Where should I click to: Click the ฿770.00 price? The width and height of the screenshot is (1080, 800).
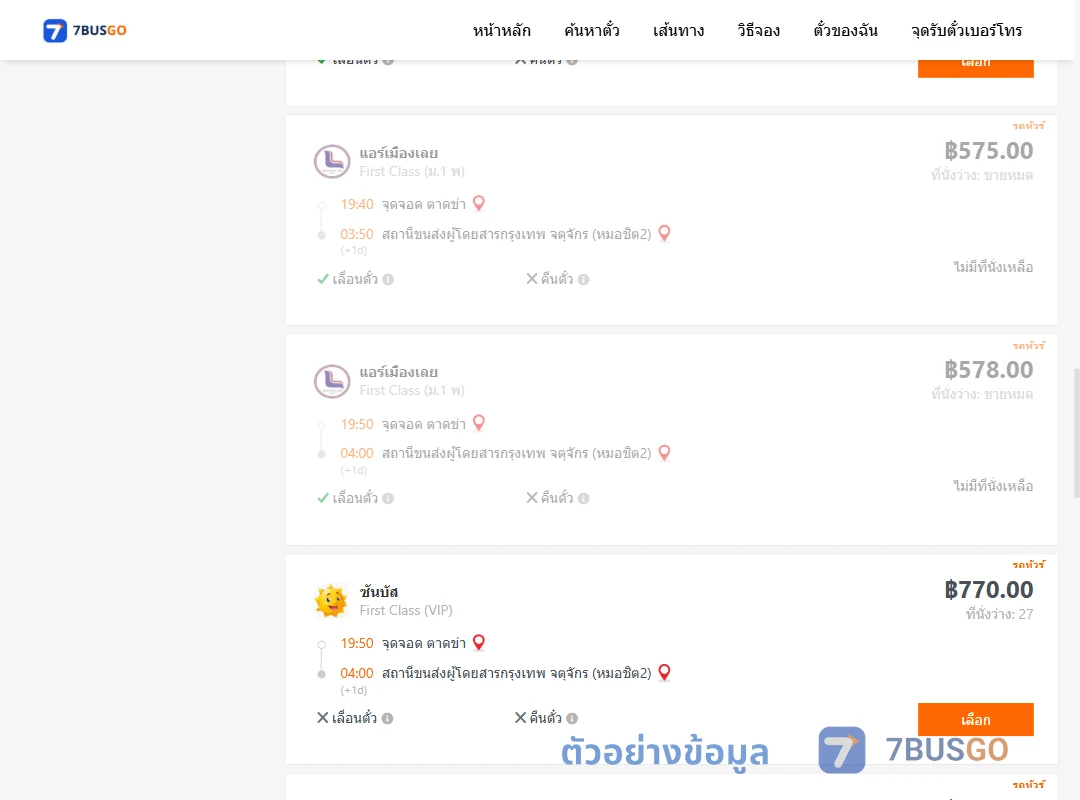pyautogui.click(x=988, y=590)
